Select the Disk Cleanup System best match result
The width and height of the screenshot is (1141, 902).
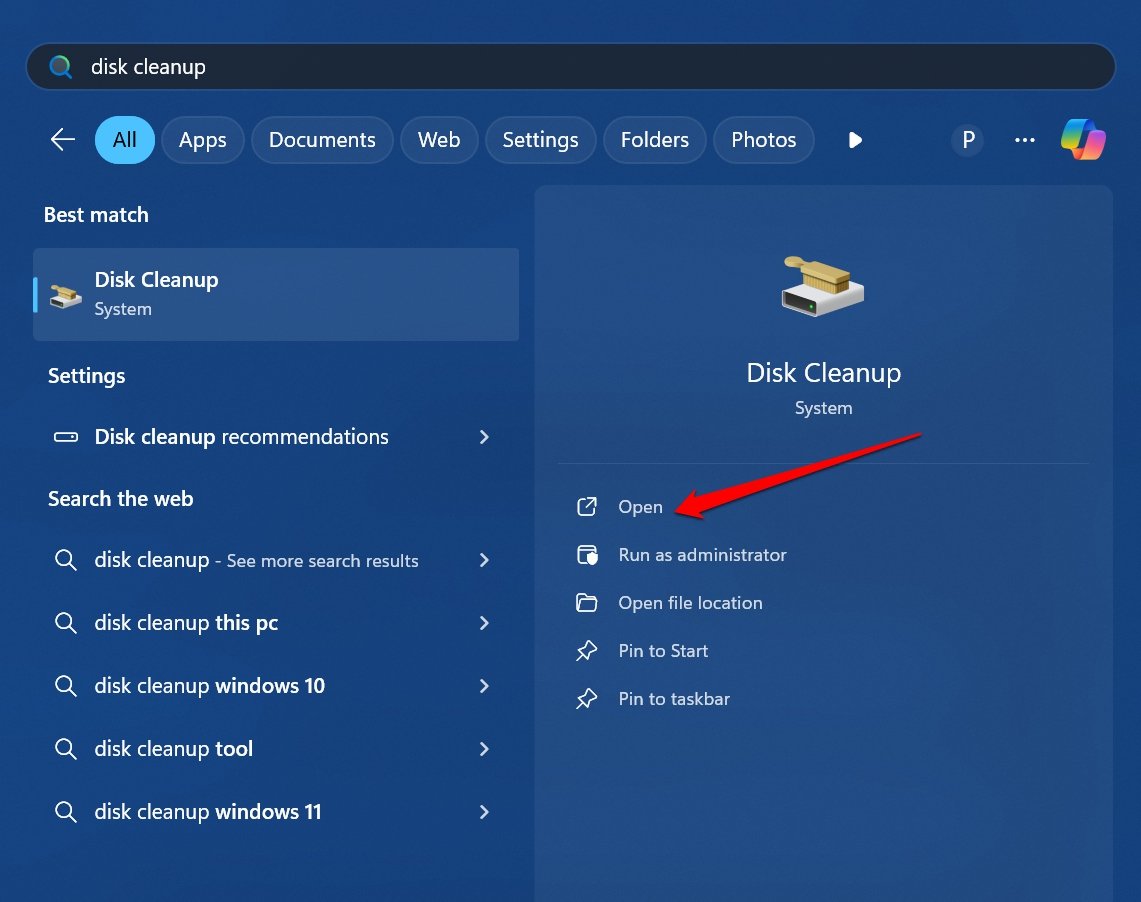click(x=276, y=295)
